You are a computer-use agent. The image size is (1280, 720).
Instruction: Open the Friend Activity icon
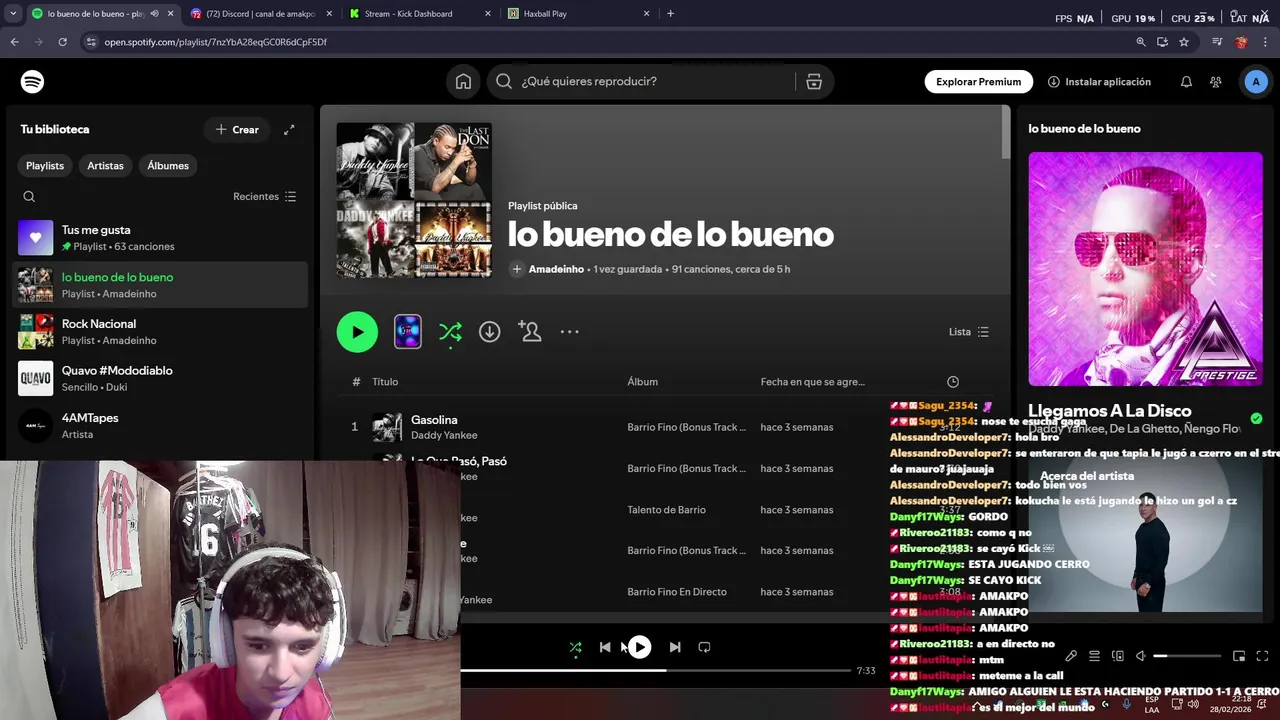coord(1215,82)
